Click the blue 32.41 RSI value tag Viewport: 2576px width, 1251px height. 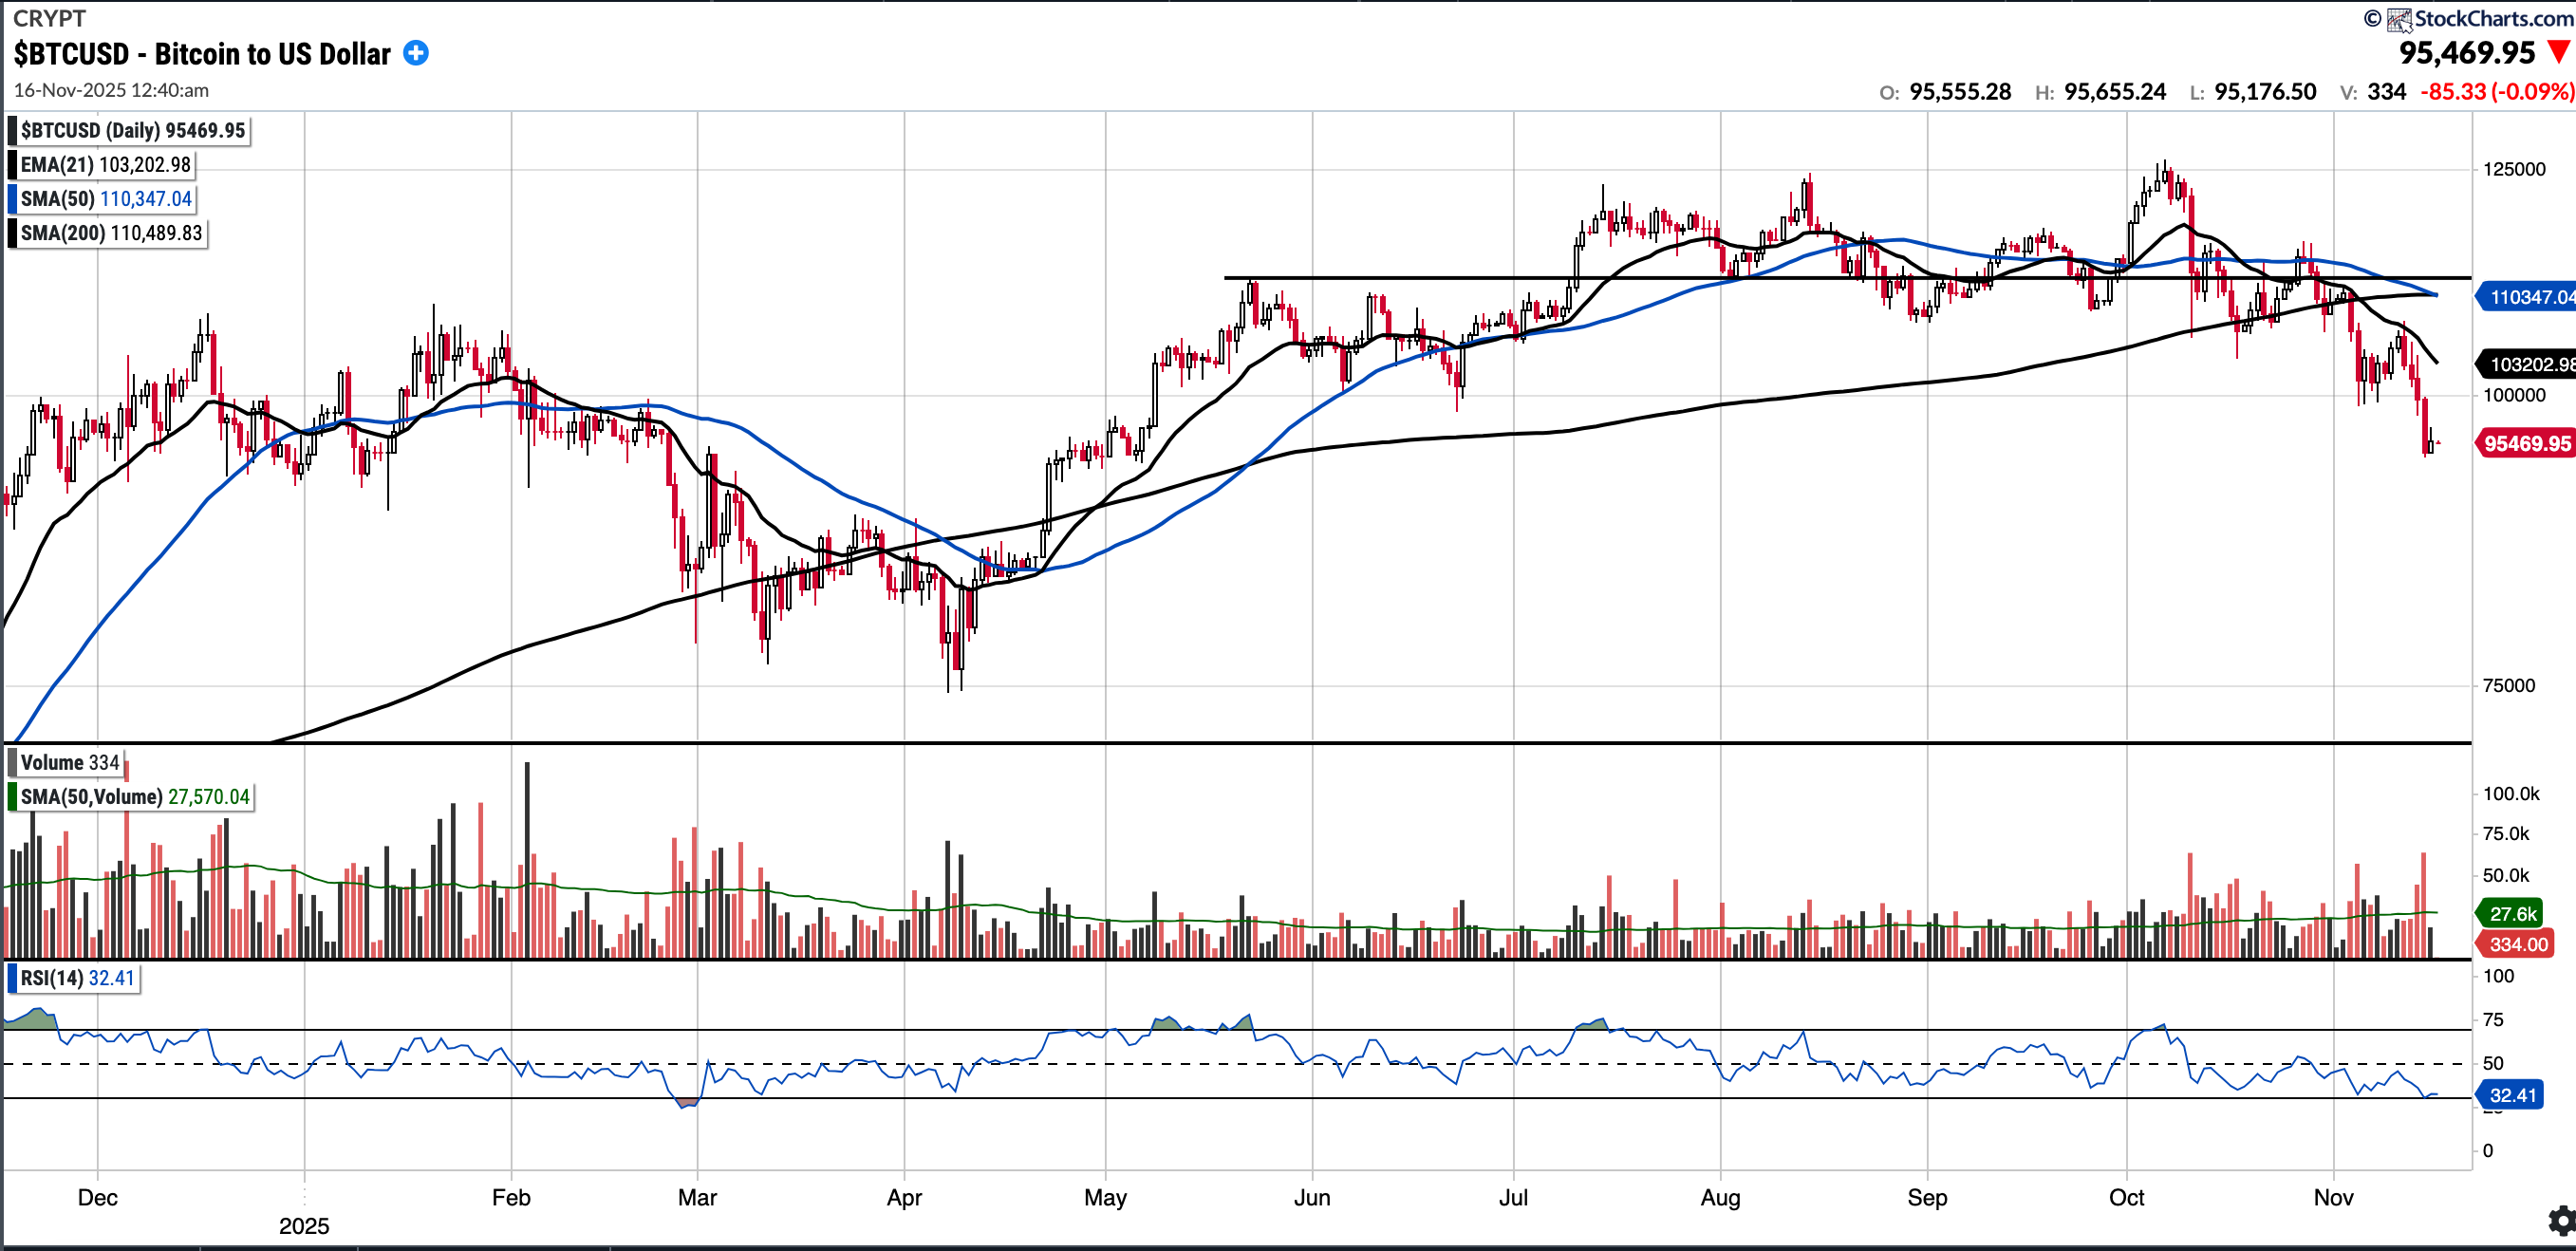click(x=2512, y=1095)
